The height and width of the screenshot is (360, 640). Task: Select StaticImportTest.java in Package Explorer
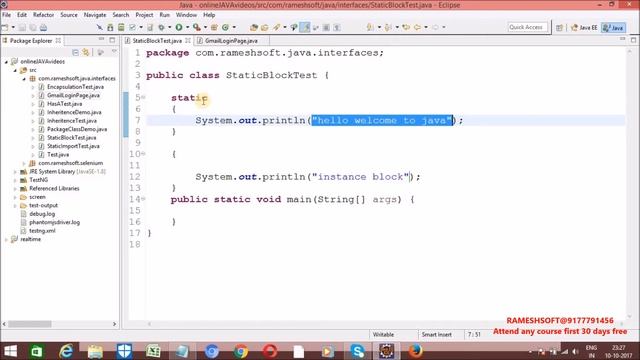73,146
